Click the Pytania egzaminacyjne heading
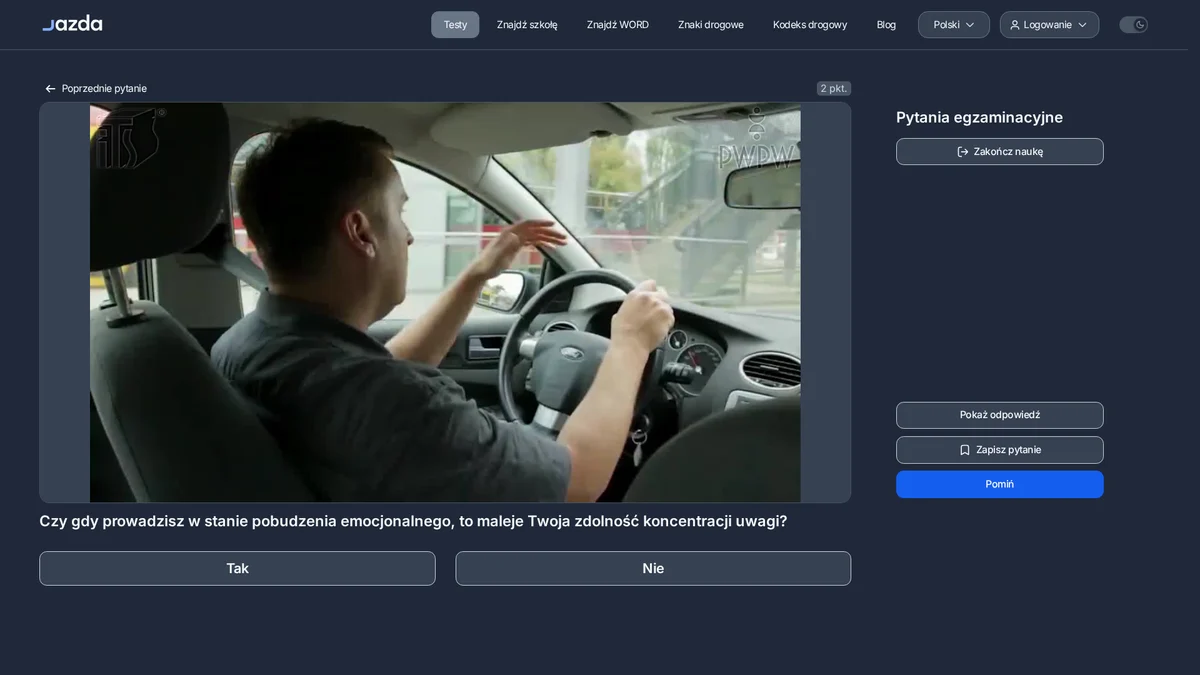This screenshot has height=675, width=1200. click(x=979, y=117)
